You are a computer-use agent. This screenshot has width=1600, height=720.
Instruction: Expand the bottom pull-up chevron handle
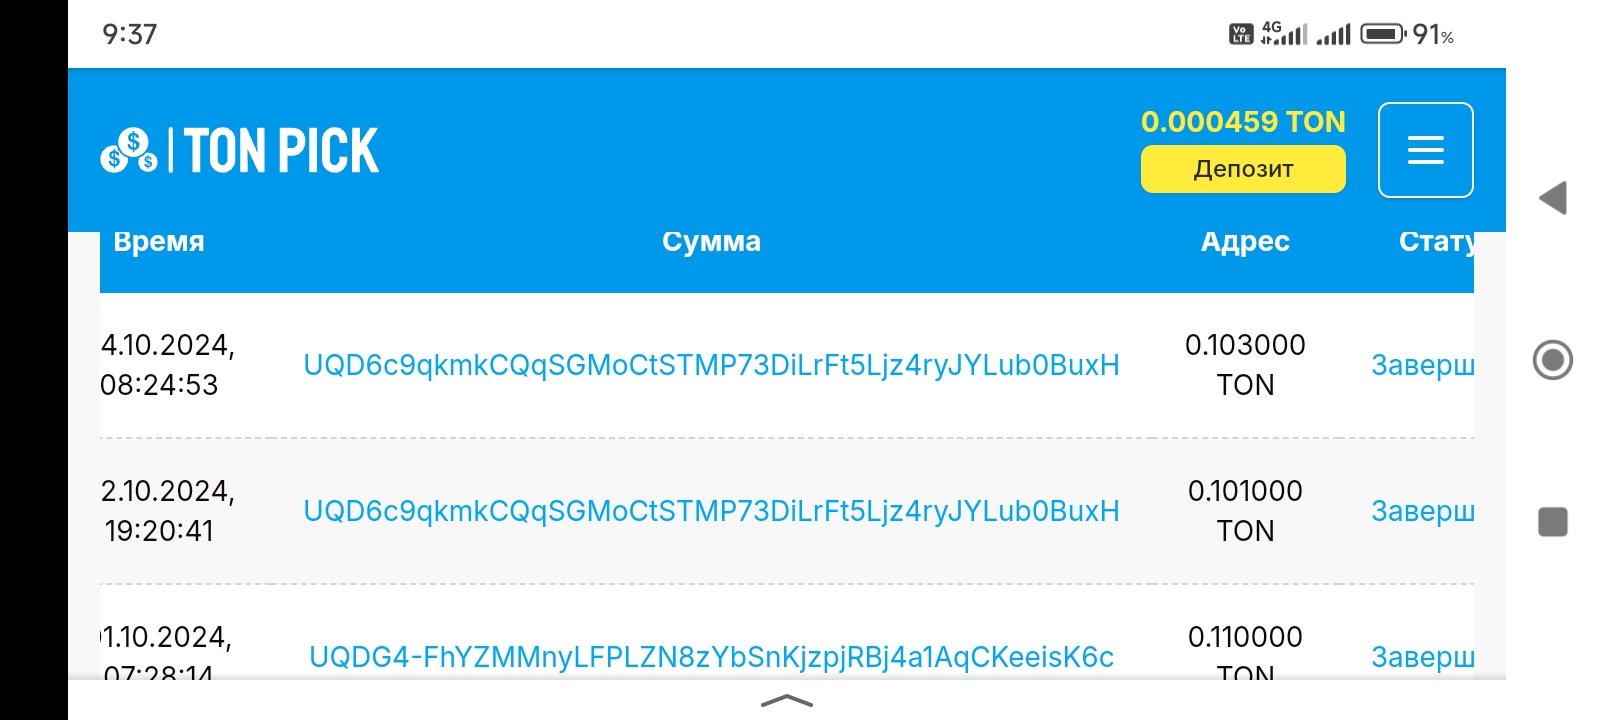(x=787, y=701)
